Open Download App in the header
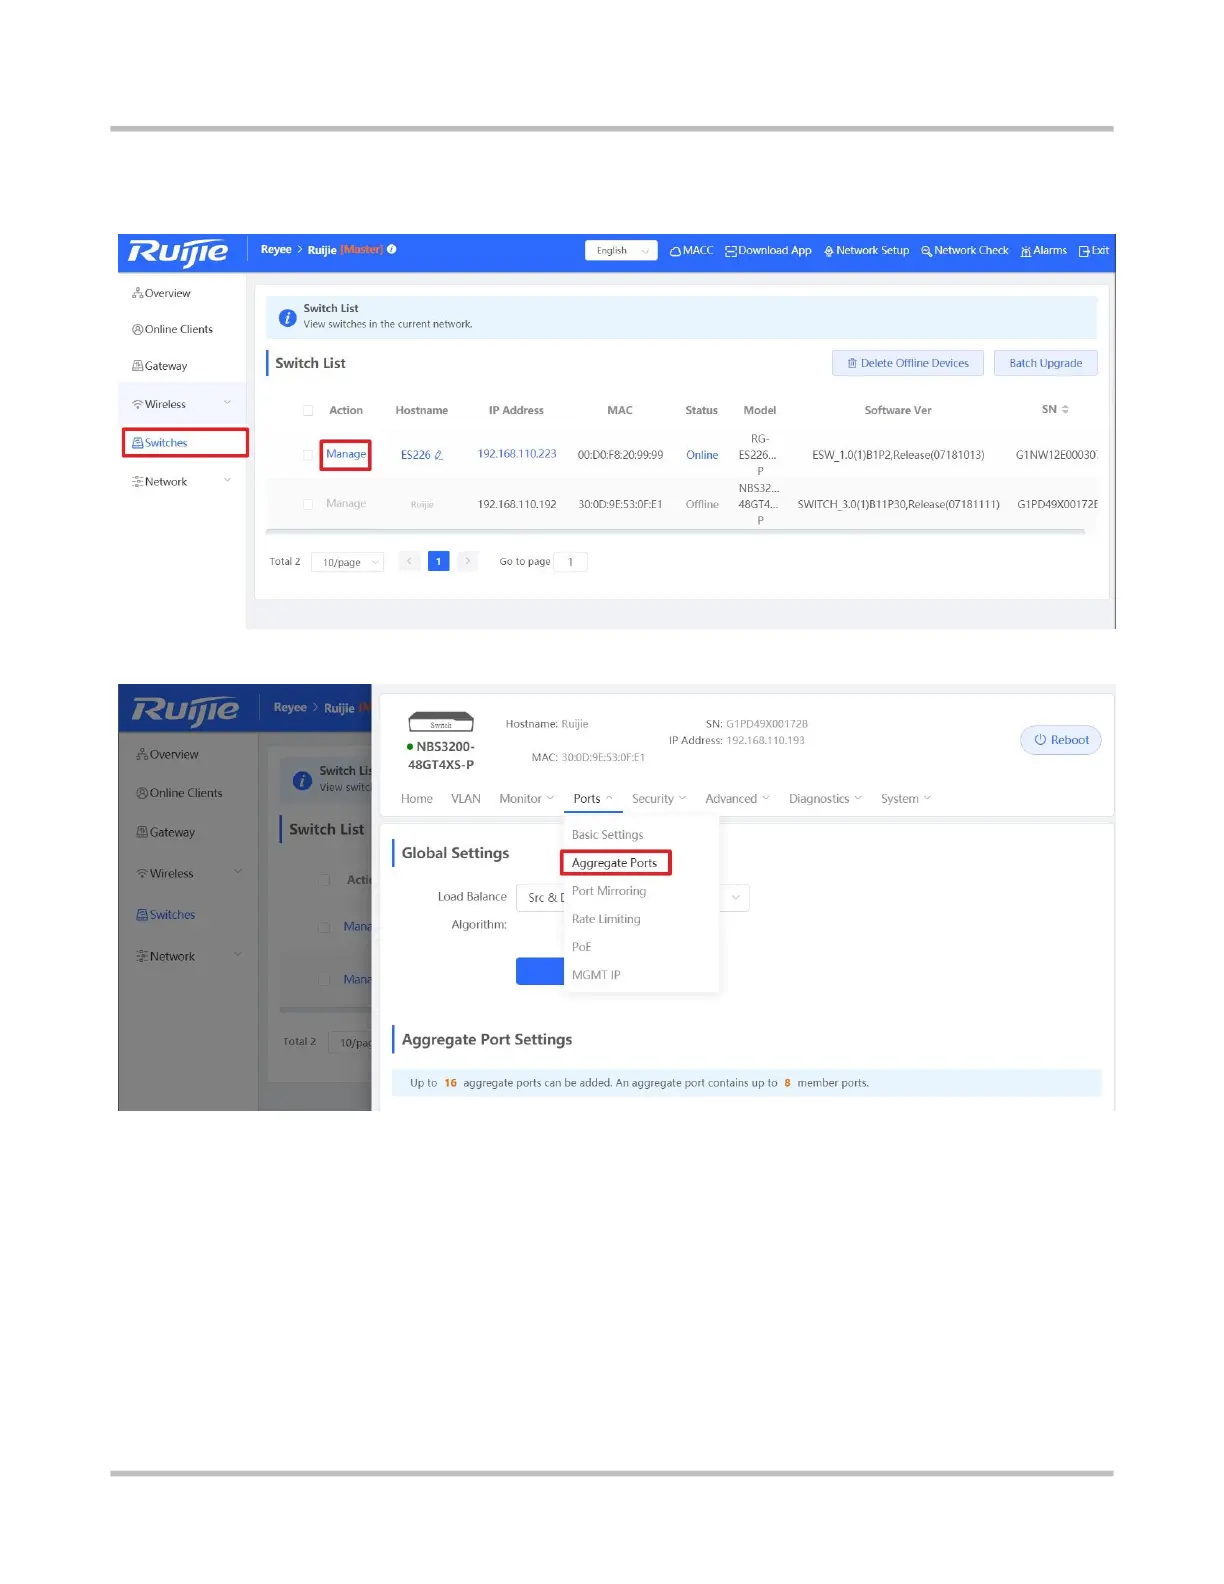 (x=768, y=251)
